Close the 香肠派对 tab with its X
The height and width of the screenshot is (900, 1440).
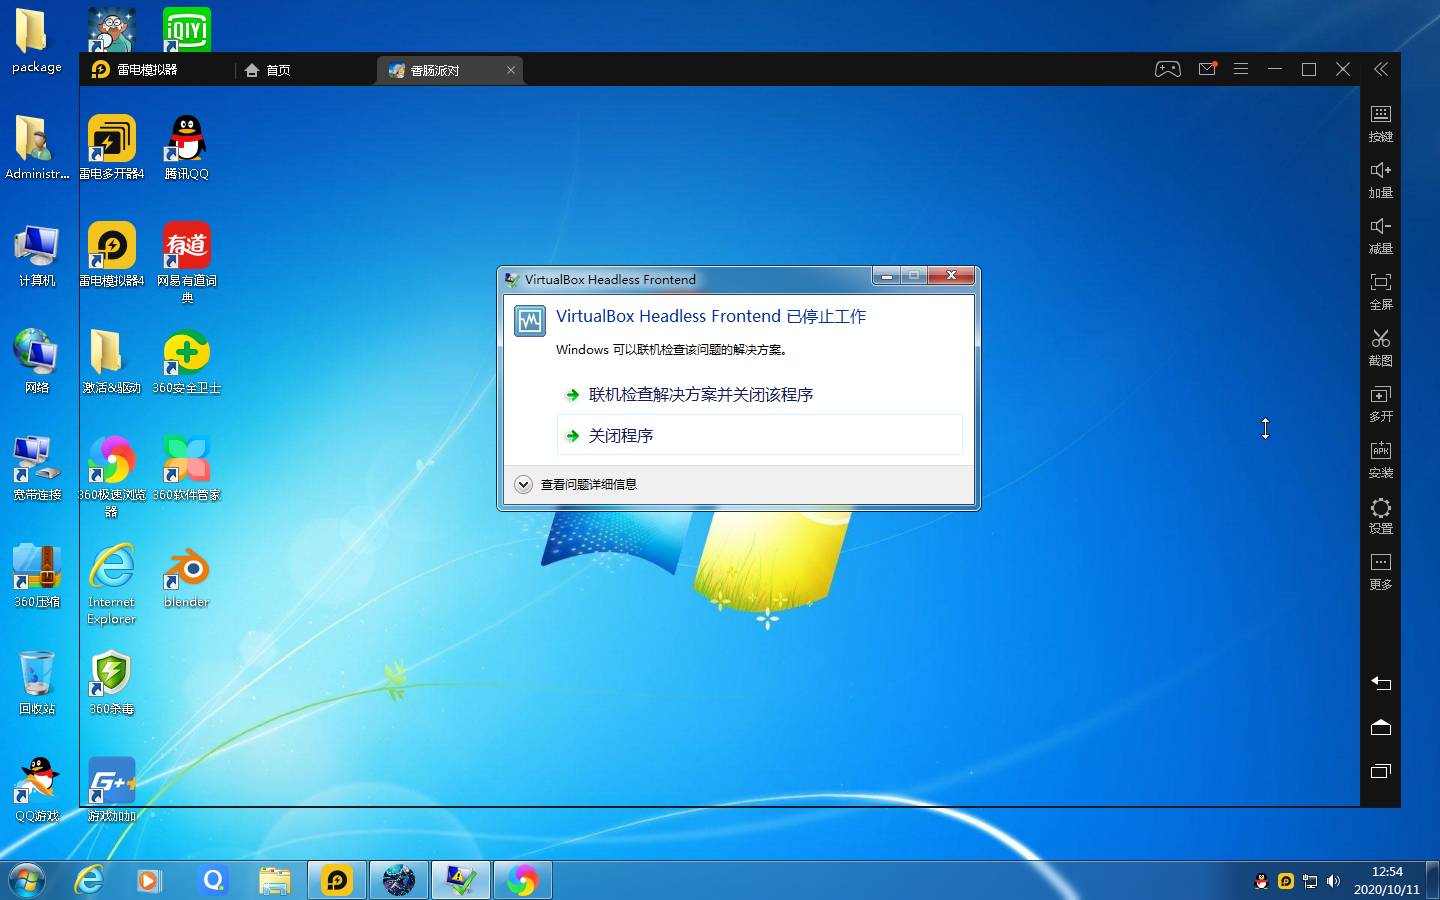[x=511, y=70]
